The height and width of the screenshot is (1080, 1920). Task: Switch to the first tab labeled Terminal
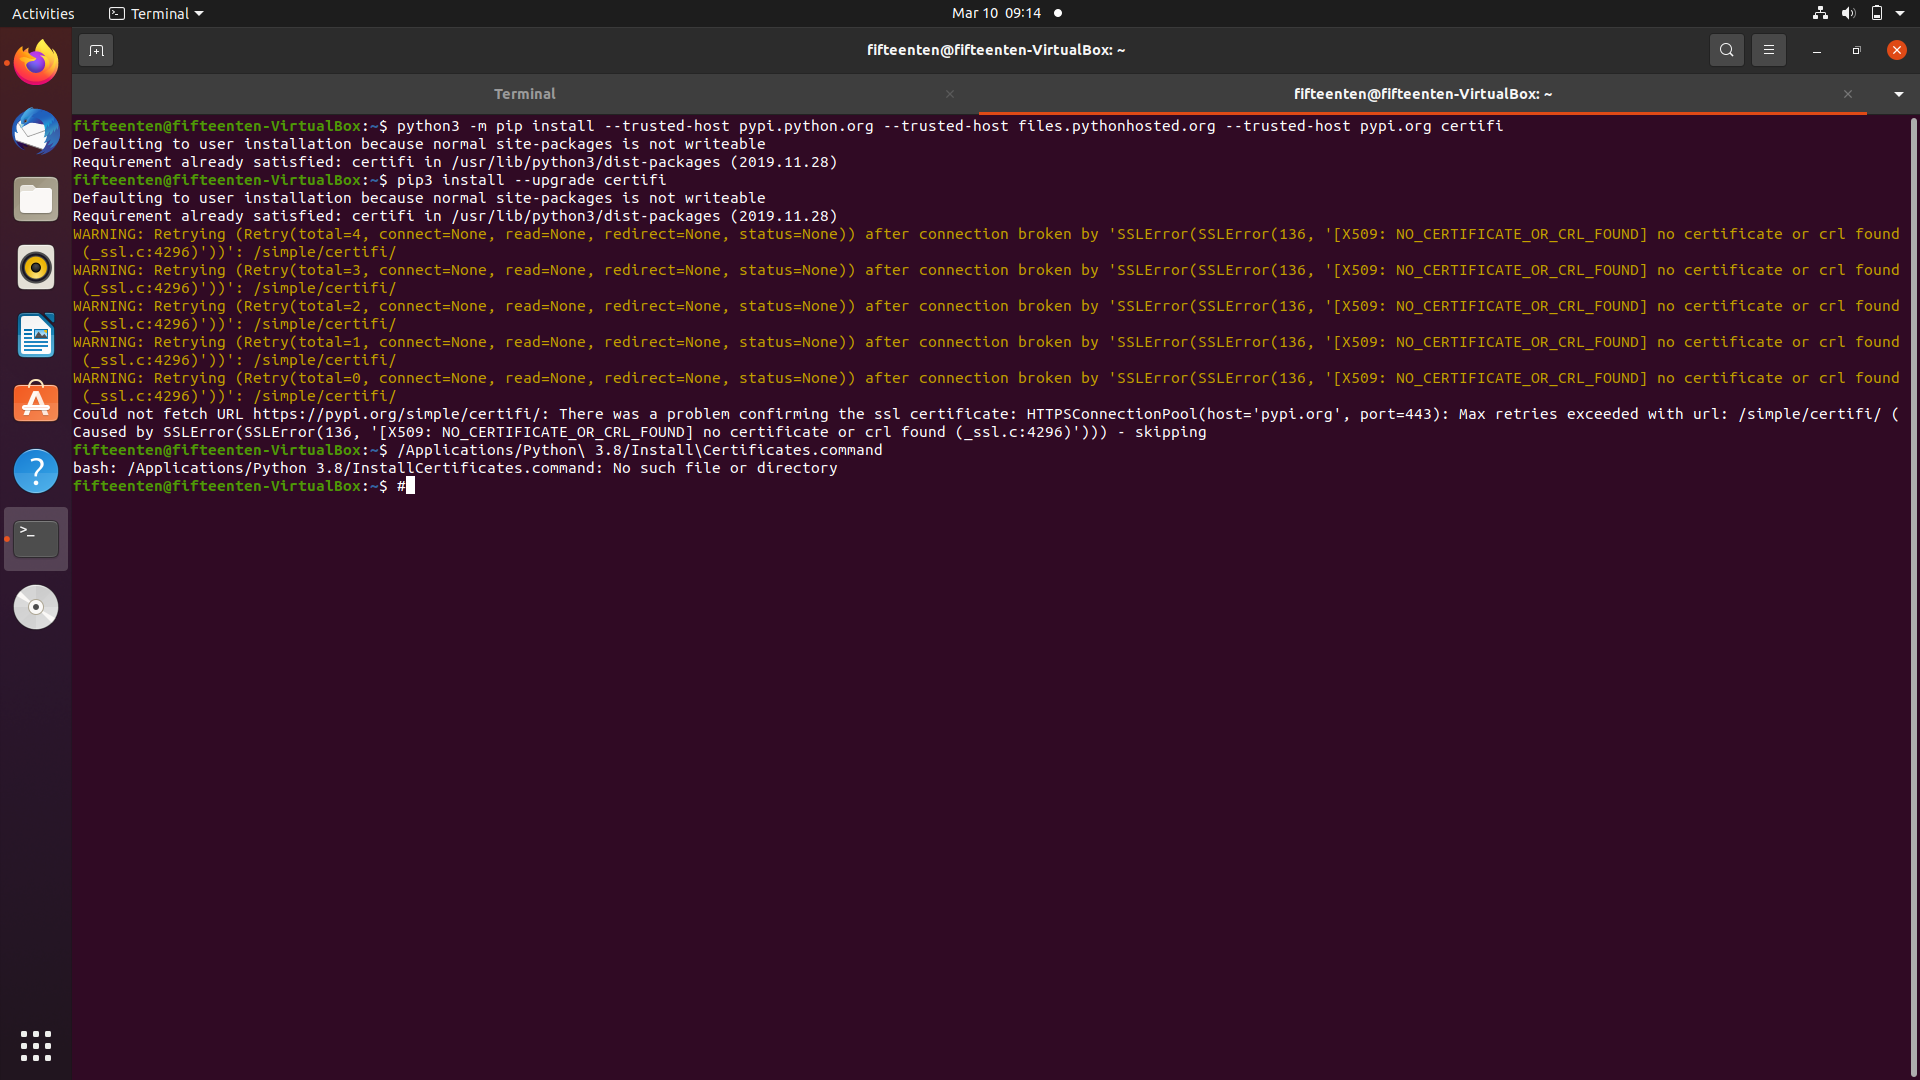(524, 94)
